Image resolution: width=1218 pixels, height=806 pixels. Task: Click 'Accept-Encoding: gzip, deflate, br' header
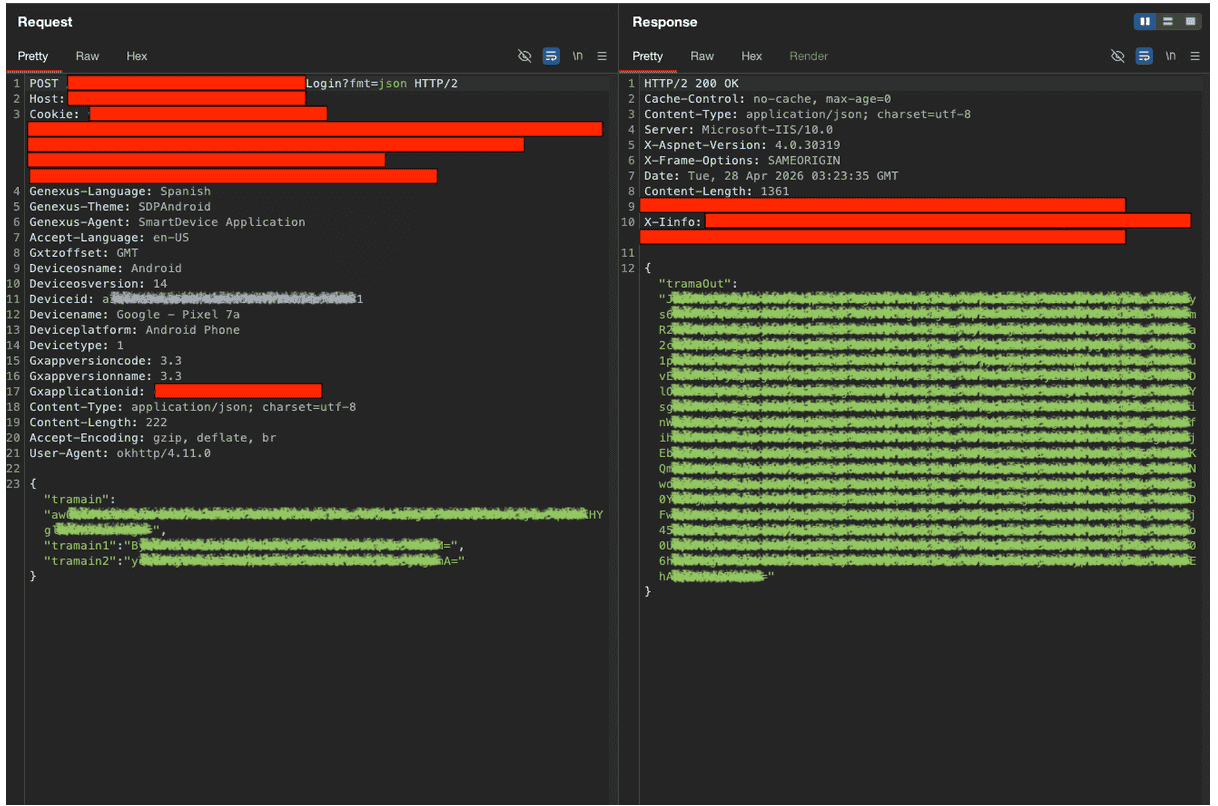(x=152, y=438)
